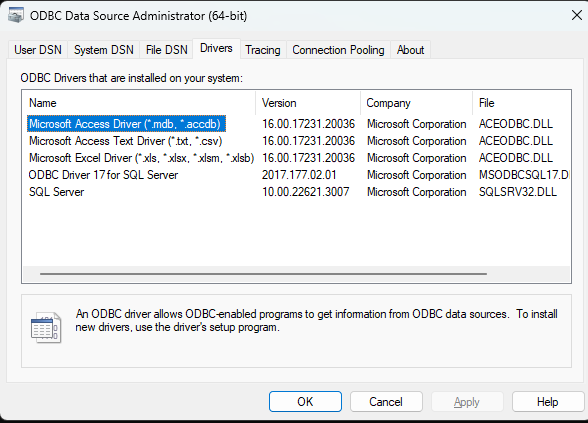Image resolution: width=588 pixels, height=423 pixels.
Task: Click the SQLSRV32.DLL file cell
Action: [x=518, y=192]
